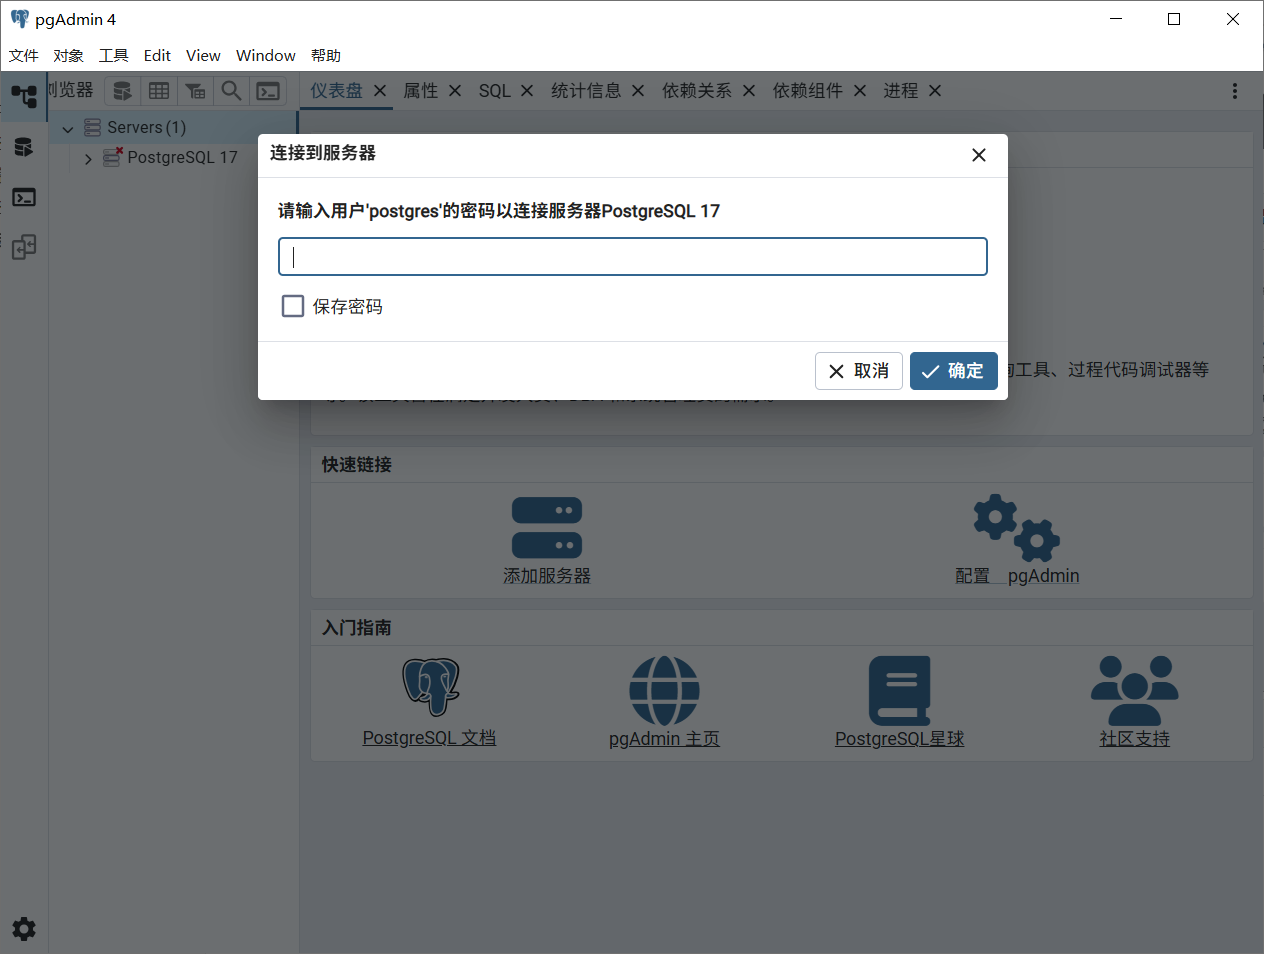The image size is (1264, 954).
Task: Switch to the 进程 tab
Action: [x=900, y=91]
